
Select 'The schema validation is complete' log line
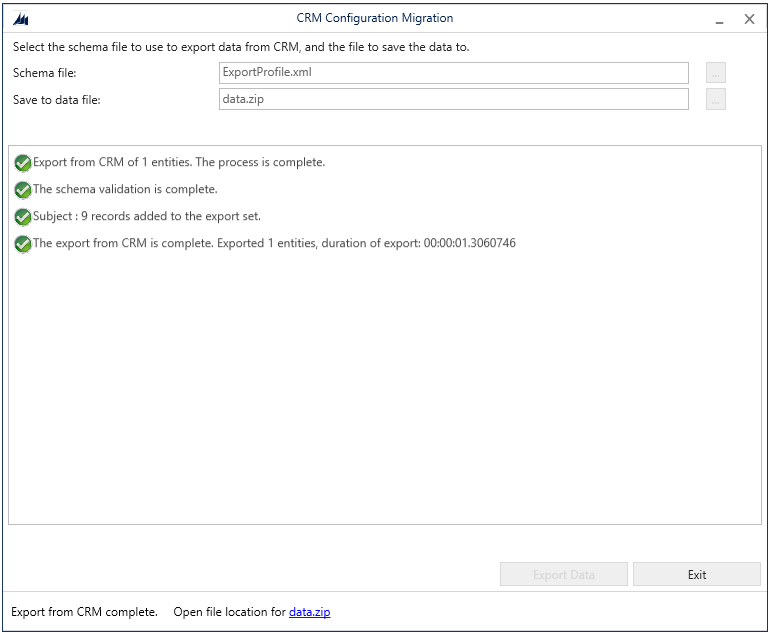coord(125,189)
